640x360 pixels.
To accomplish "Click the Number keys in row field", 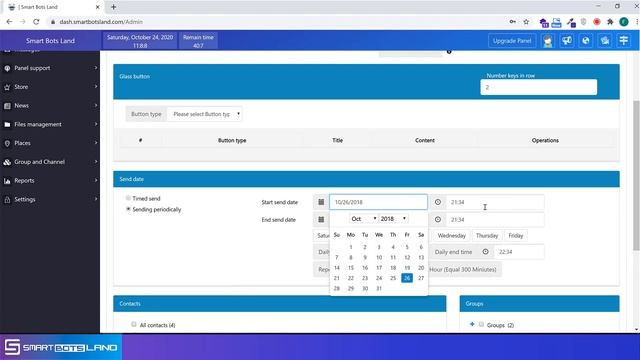I will point(538,87).
